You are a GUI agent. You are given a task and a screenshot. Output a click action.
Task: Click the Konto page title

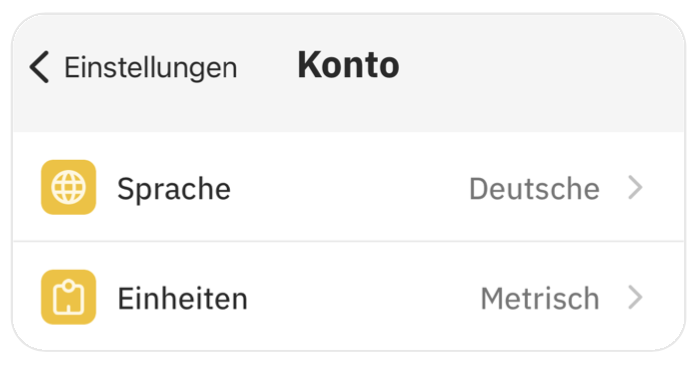348,65
